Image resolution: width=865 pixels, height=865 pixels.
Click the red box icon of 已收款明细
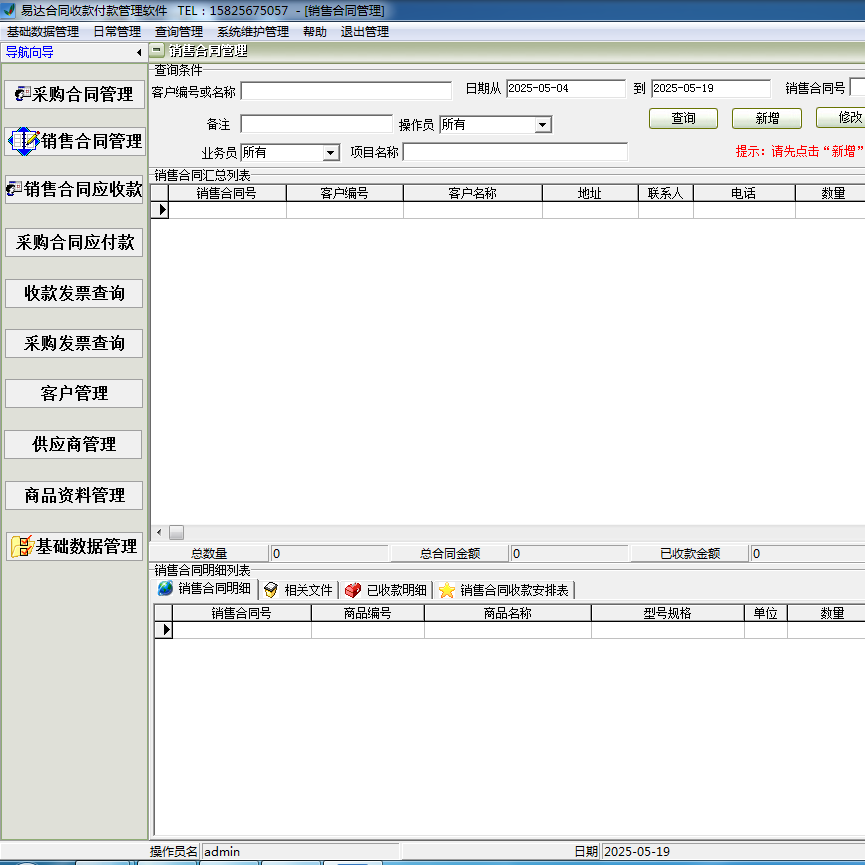tap(353, 590)
